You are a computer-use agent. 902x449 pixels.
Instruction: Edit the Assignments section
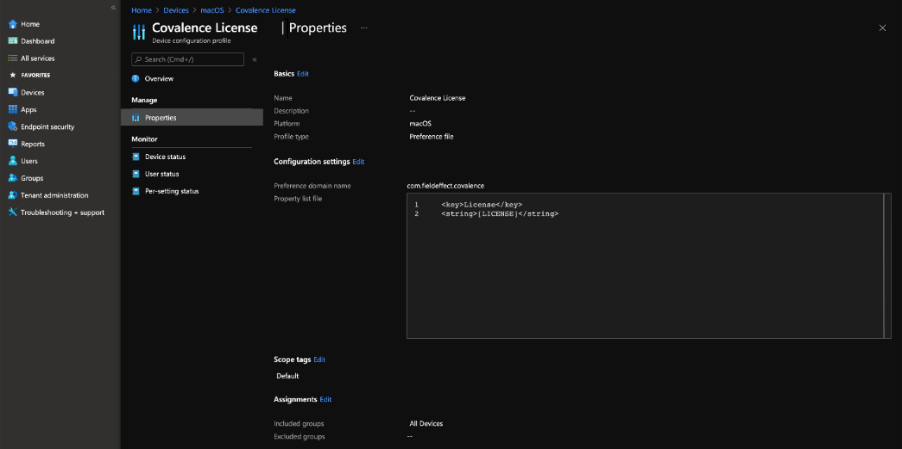[x=326, y=399]
